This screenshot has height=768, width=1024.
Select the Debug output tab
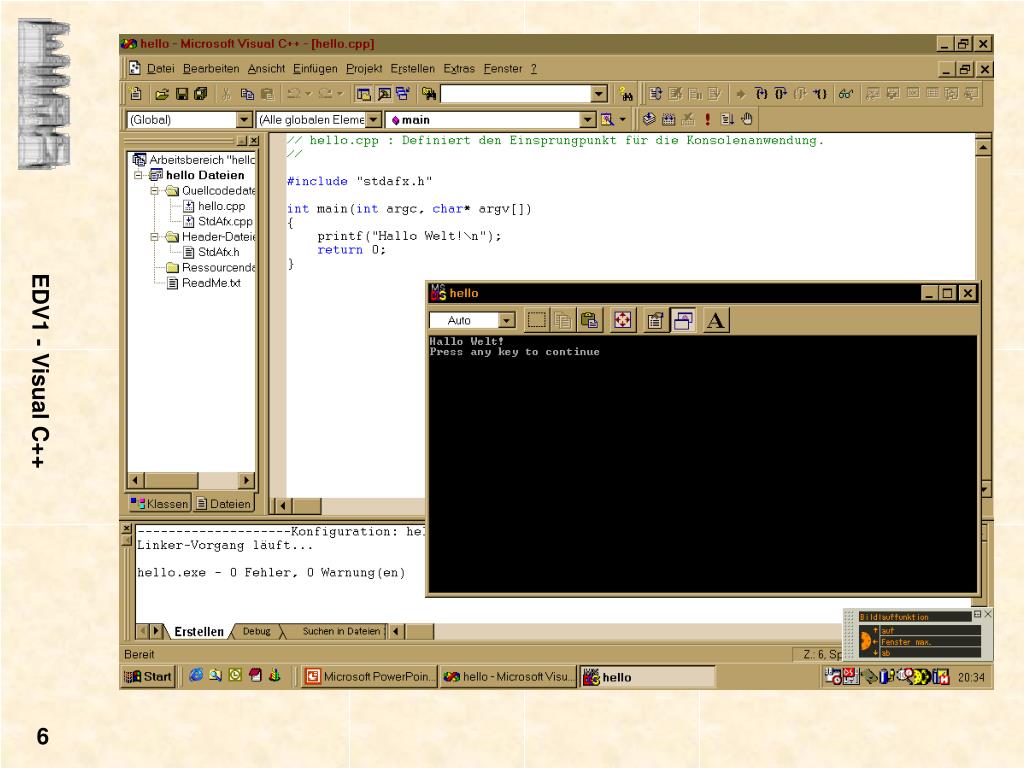tap(257, 632)
